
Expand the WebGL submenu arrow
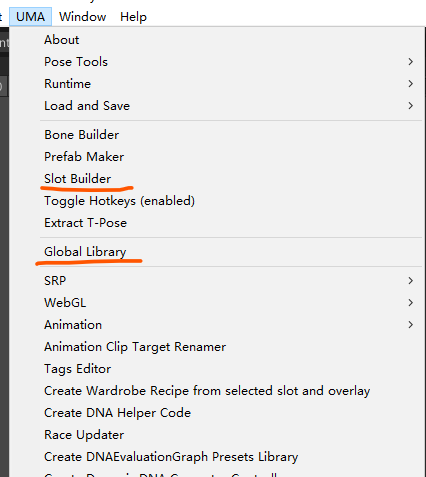coord(411,303)
